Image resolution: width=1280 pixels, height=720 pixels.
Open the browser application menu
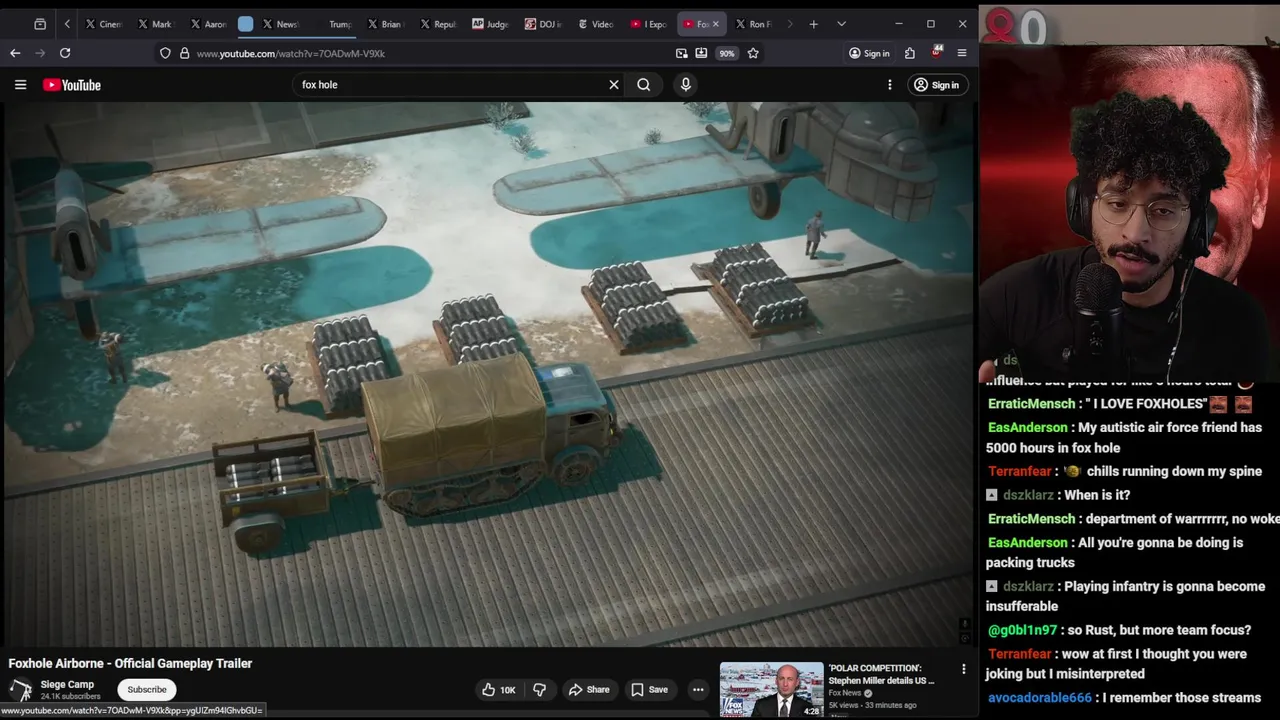(962, 53)
